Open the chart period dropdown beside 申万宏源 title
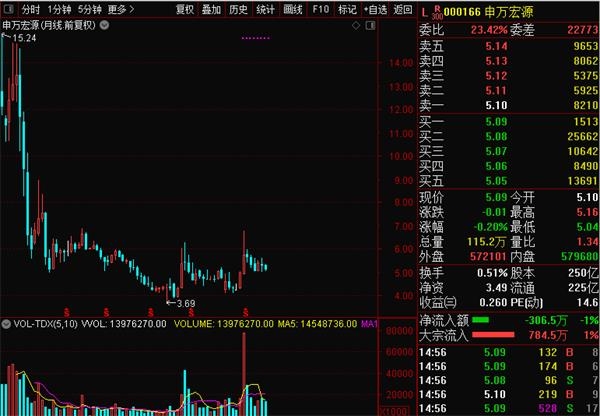Image resolution: width=600 pixels, height=416 pixels. point(104,25)
